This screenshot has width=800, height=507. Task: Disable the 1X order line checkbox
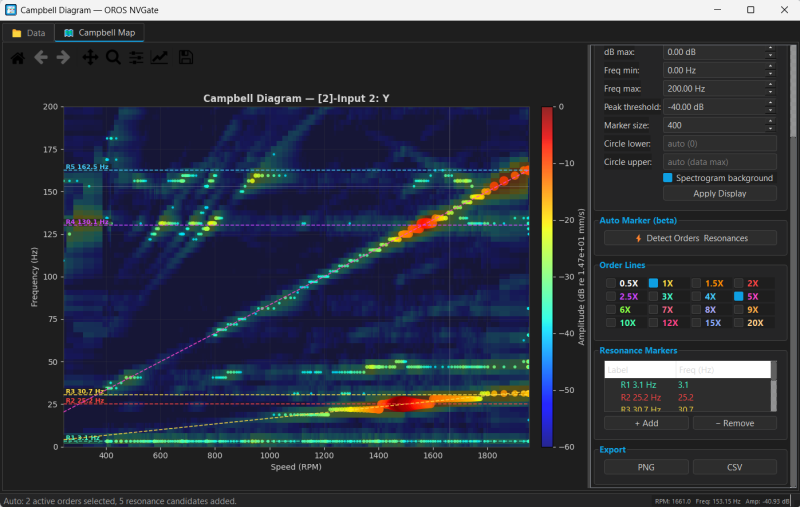653,283
